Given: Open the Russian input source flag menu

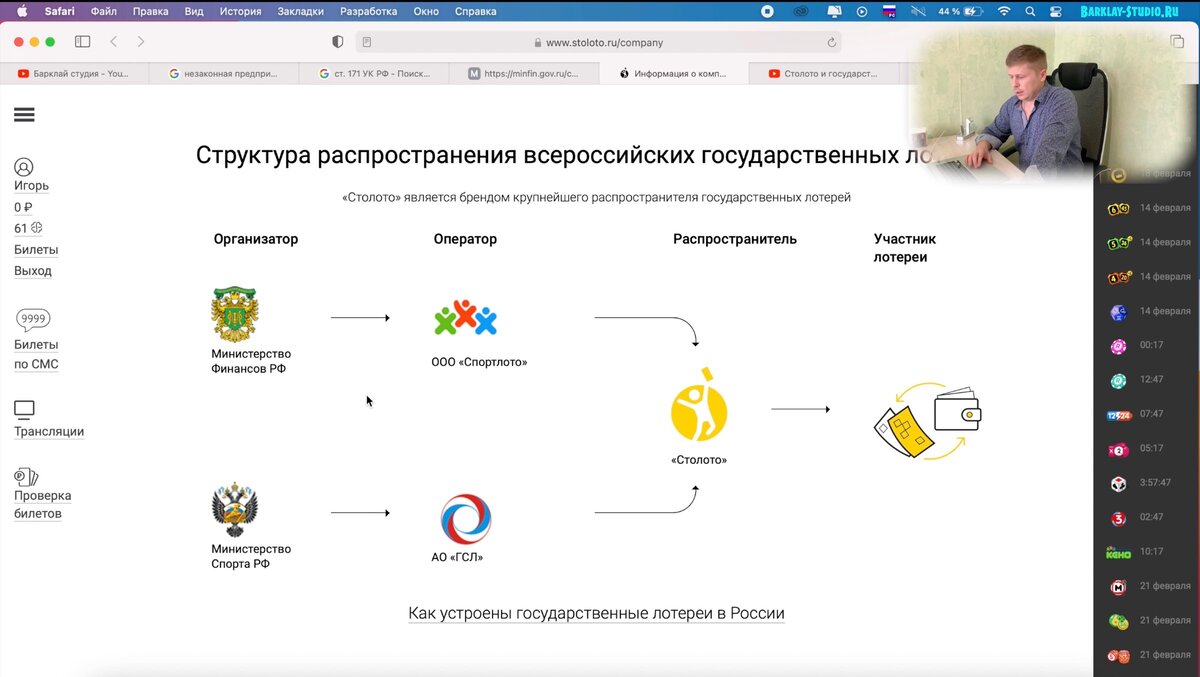Looking at the screenshot, I should pos(889,11).
